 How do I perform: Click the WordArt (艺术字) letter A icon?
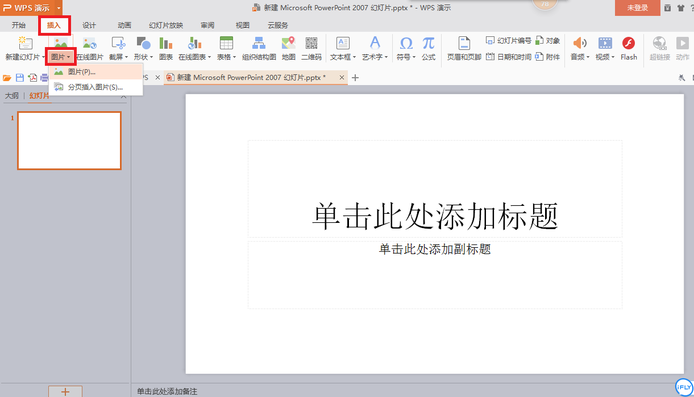tap(374, 43)
